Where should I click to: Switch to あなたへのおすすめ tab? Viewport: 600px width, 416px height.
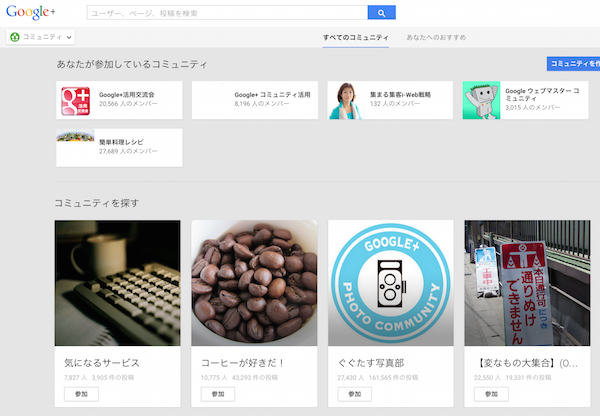(436, 38)
